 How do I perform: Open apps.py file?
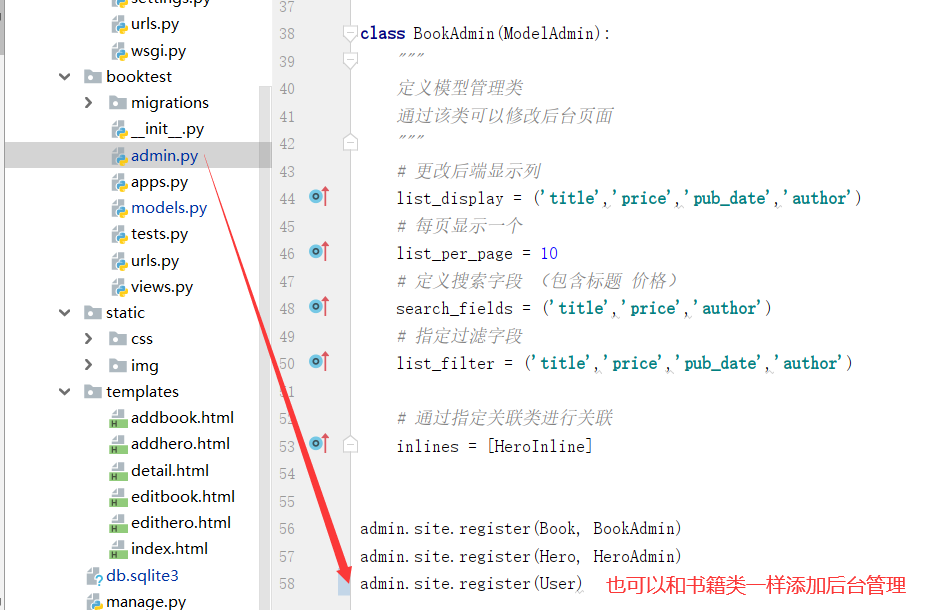[x=159, y=182]
